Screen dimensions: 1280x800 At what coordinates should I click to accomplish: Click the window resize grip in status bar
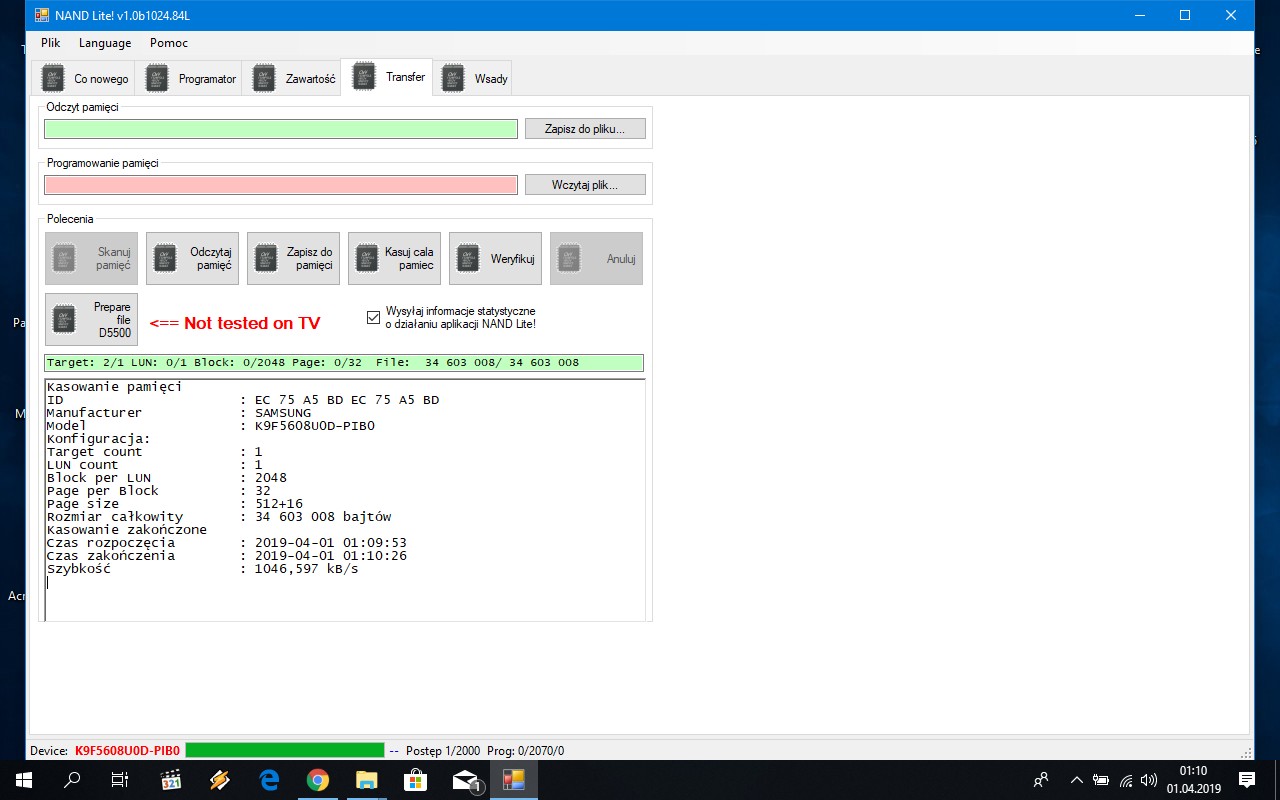click(x=1245, y=751)
